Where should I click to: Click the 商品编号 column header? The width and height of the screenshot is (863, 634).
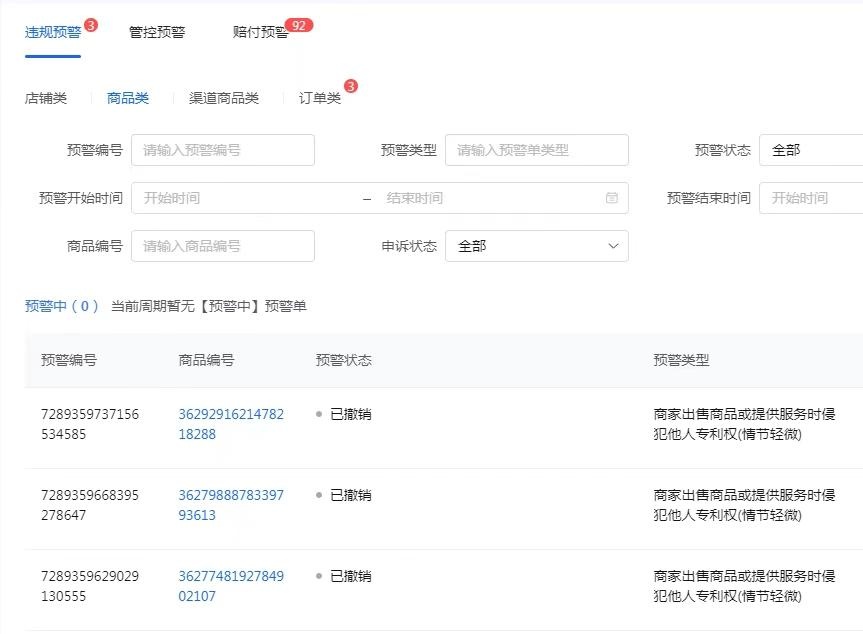206,360
